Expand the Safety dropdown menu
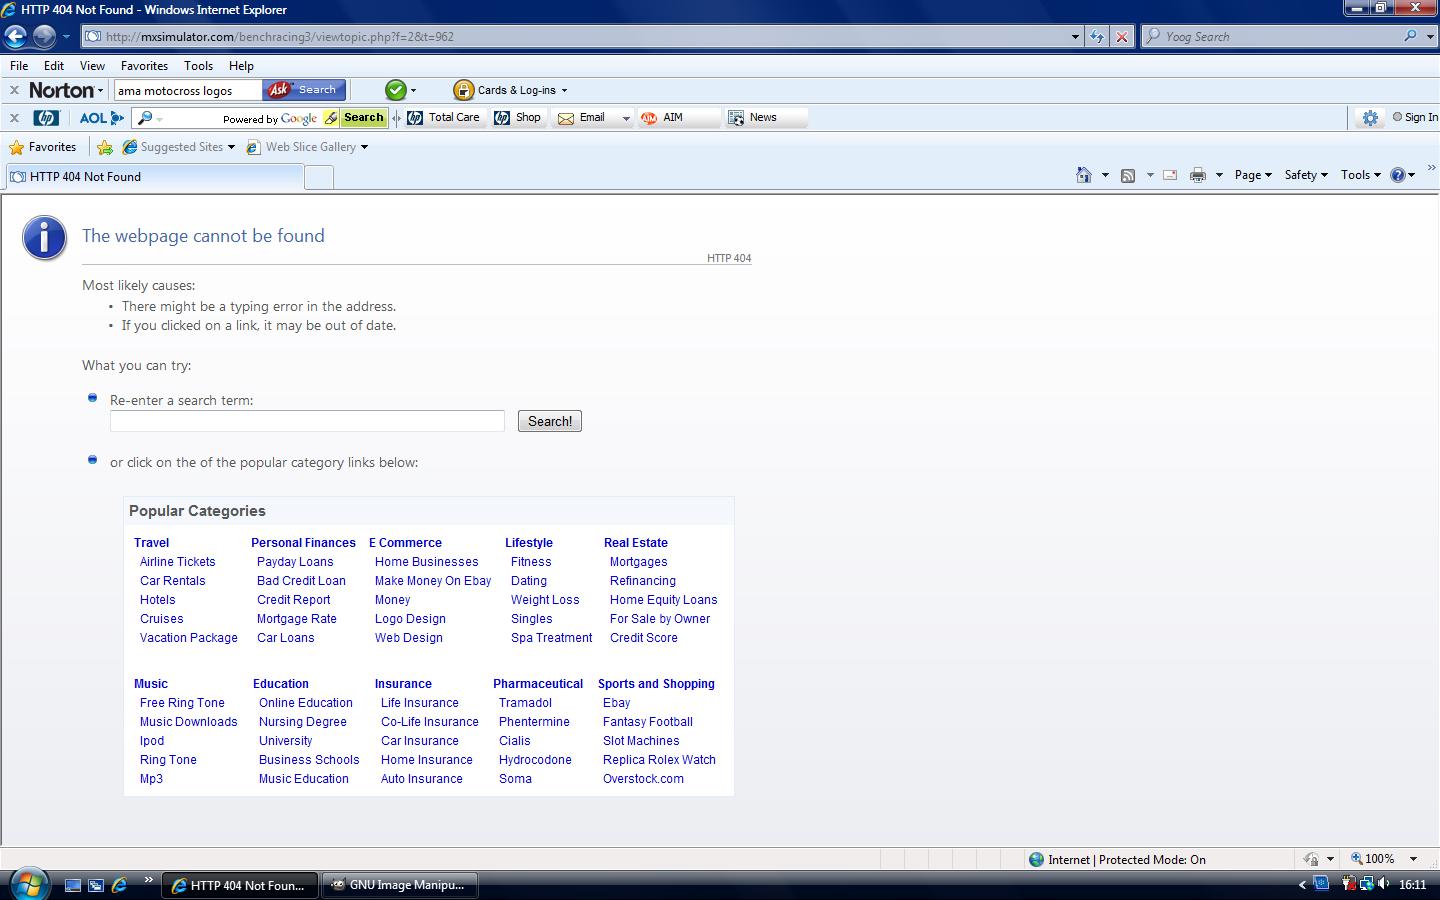 pyautogui.click(x=1305, y=175)
